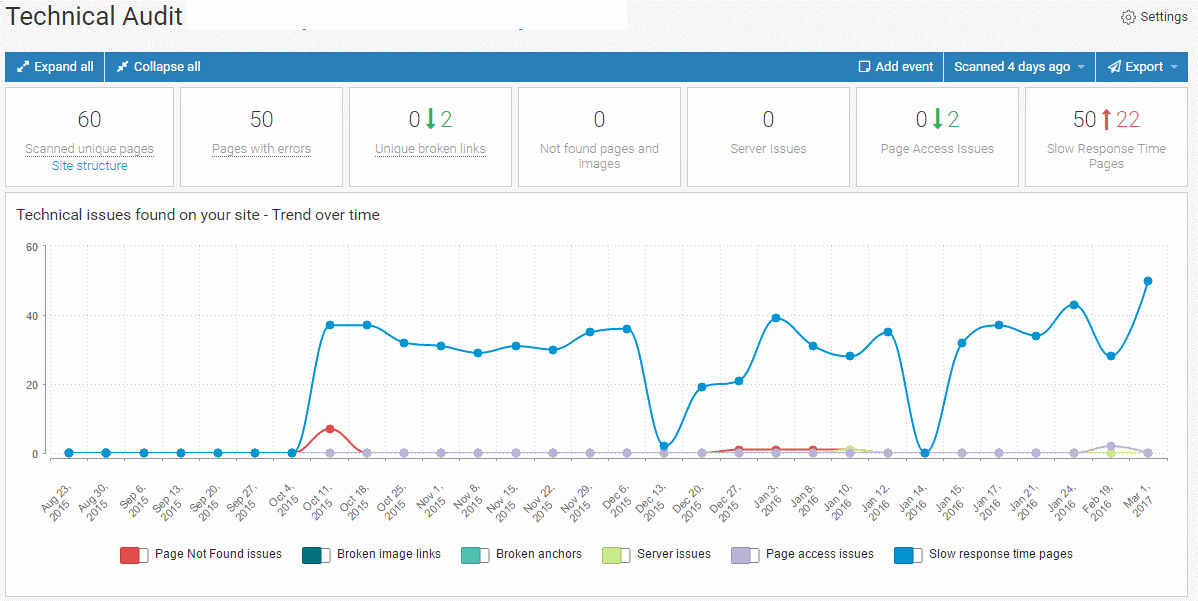Click the Expand all arrows icon
This screenshot has height=601, width=1198.
(23, 67)
